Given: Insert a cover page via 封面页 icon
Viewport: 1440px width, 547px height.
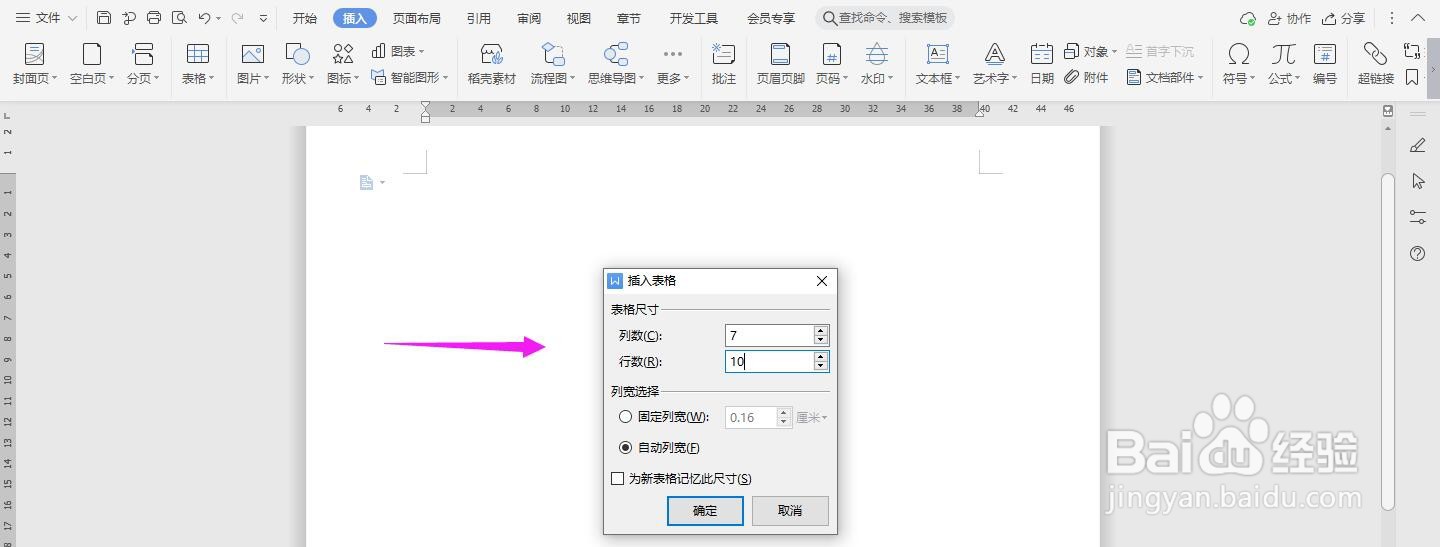Looking at the screenshot, I should point(34,54).
